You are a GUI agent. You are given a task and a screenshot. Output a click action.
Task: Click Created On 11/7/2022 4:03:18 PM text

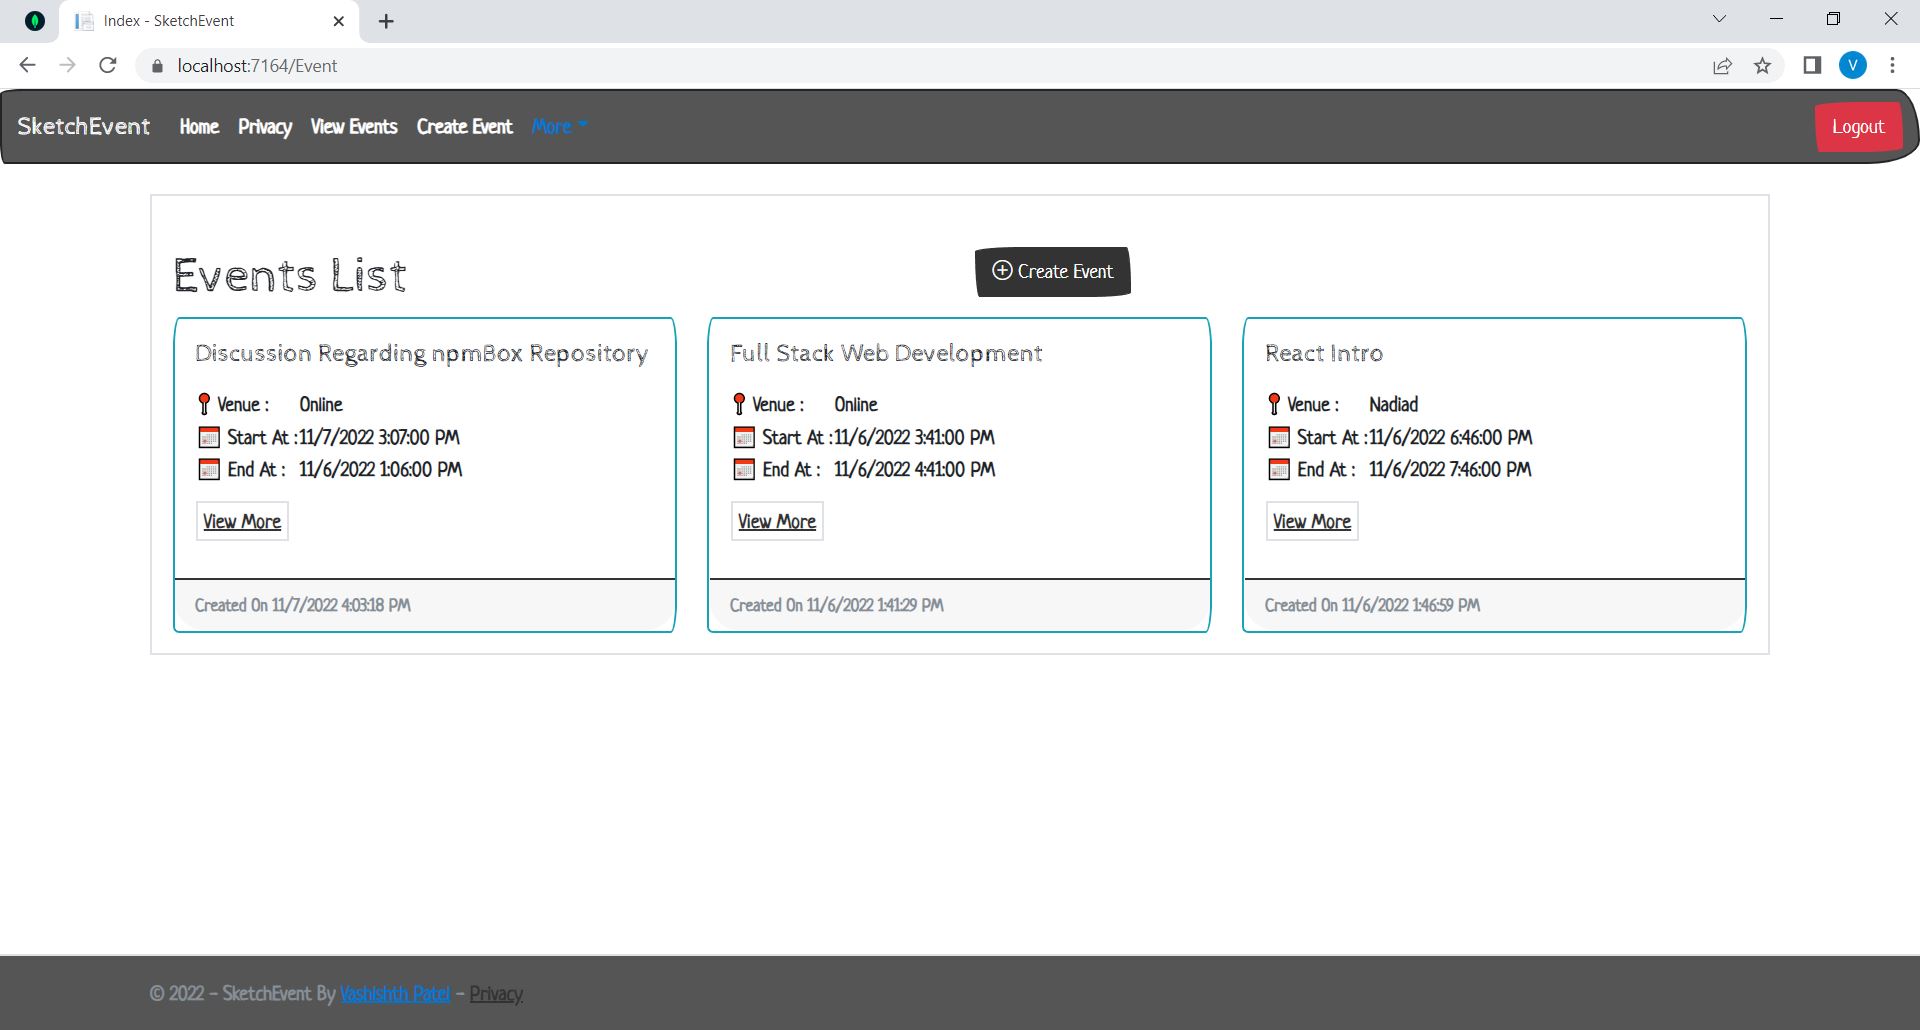click(x=303, y=605)
